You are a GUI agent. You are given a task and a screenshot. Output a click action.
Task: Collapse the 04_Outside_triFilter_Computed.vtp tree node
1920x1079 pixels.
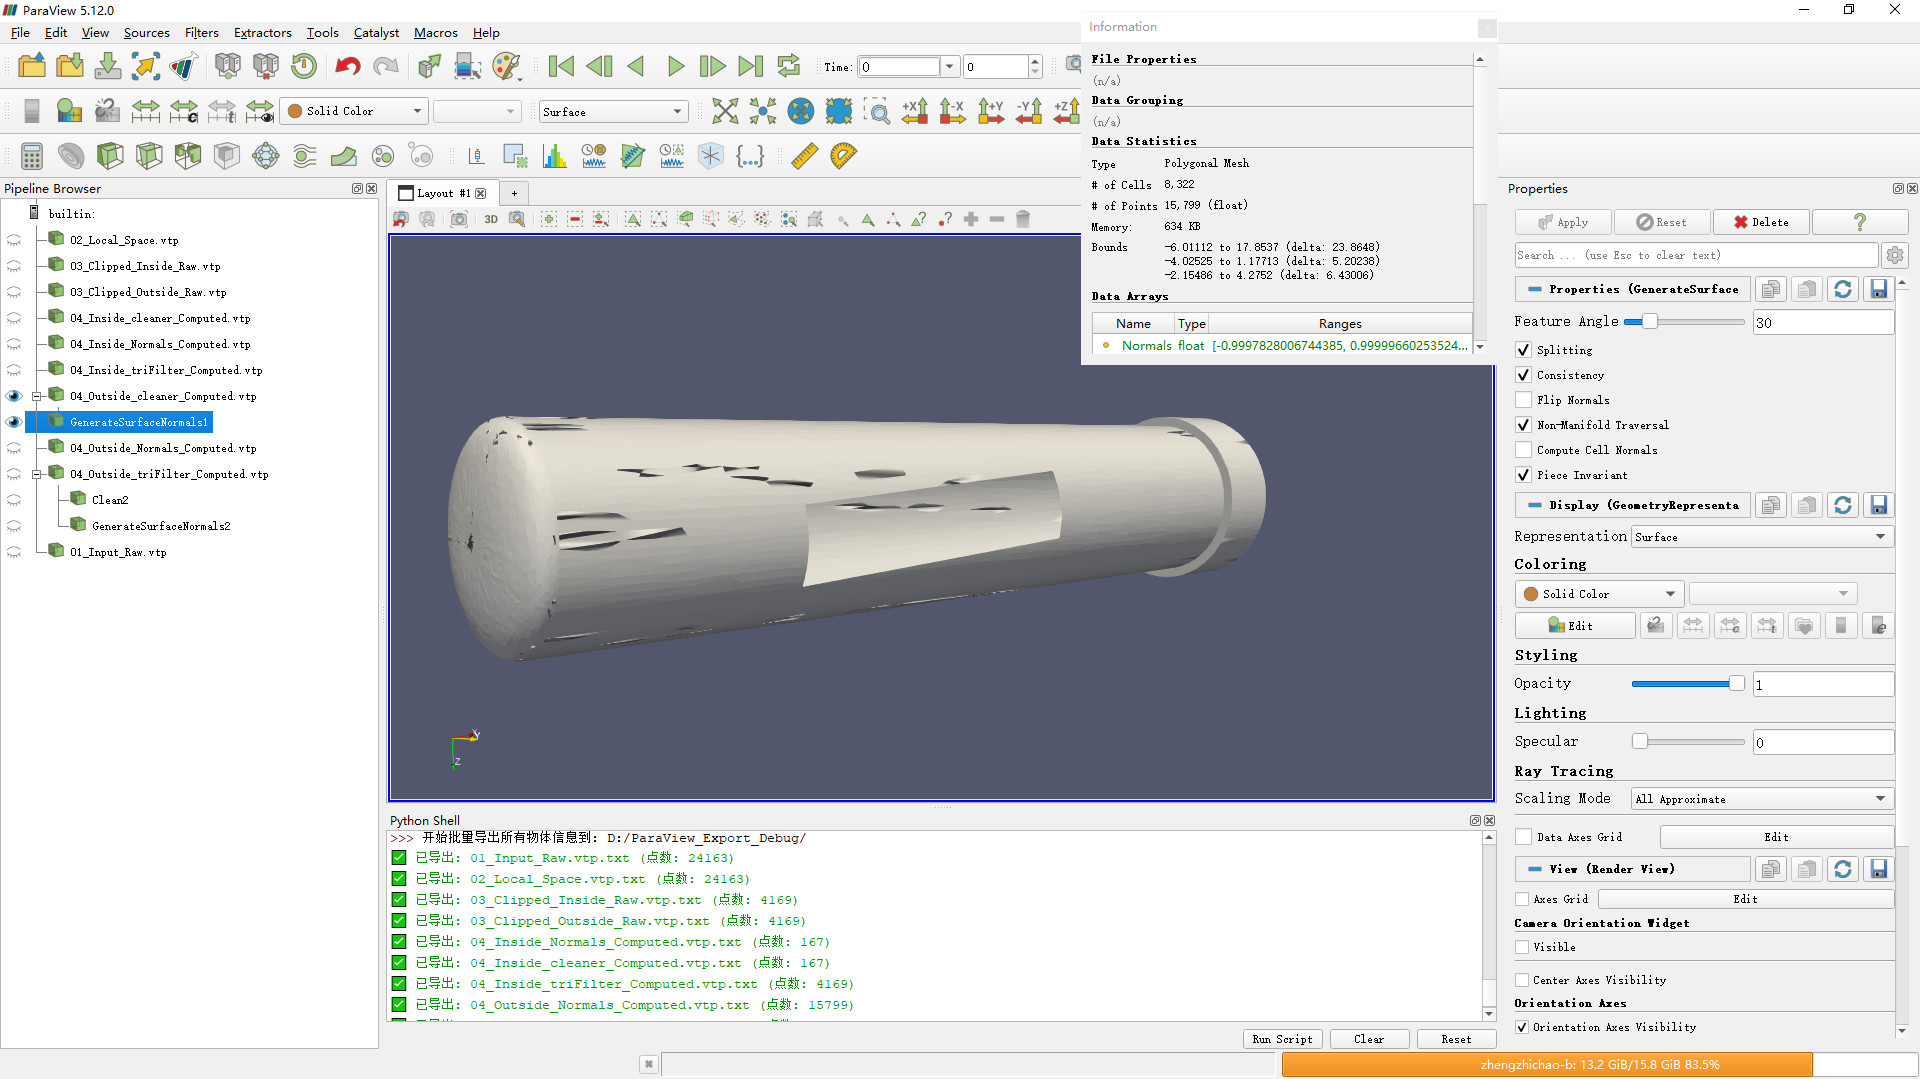click(x=37, y=474)
